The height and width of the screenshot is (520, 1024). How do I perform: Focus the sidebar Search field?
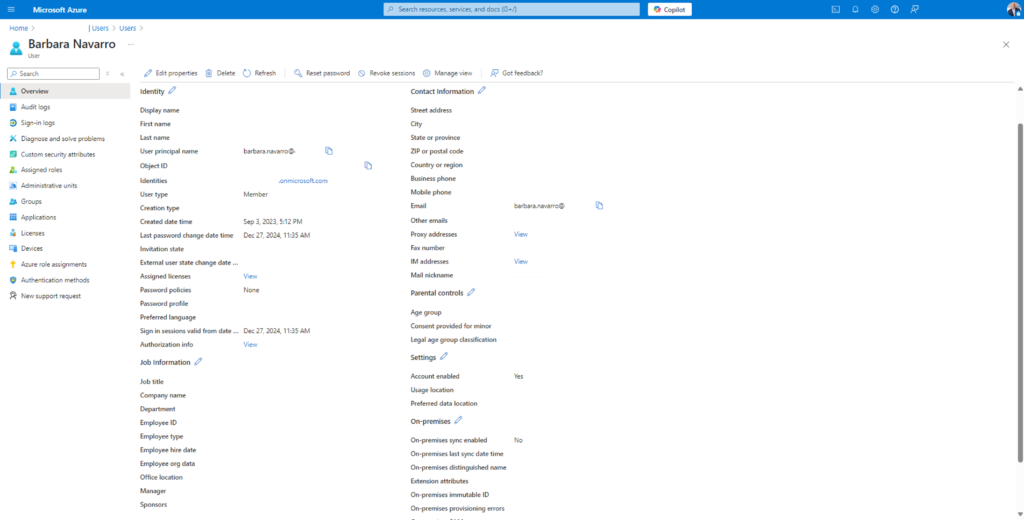click(54, 74)
